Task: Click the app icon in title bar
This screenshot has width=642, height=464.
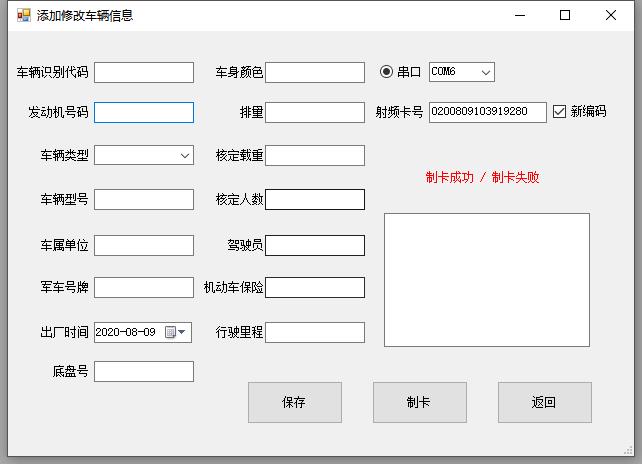Action: click(24, 15)
